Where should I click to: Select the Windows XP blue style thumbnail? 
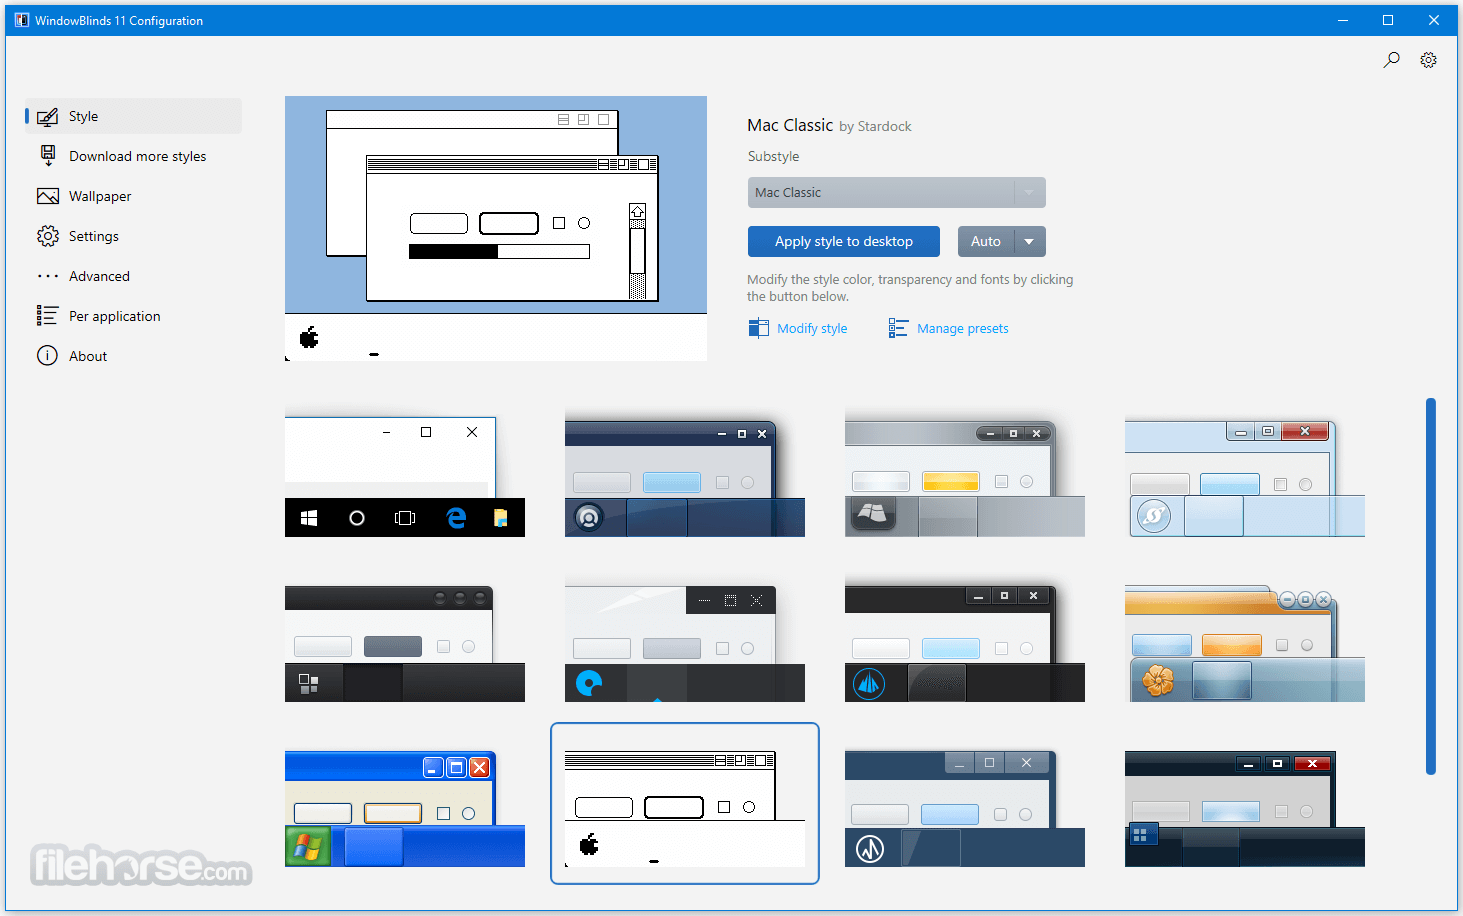pos(405,808)
